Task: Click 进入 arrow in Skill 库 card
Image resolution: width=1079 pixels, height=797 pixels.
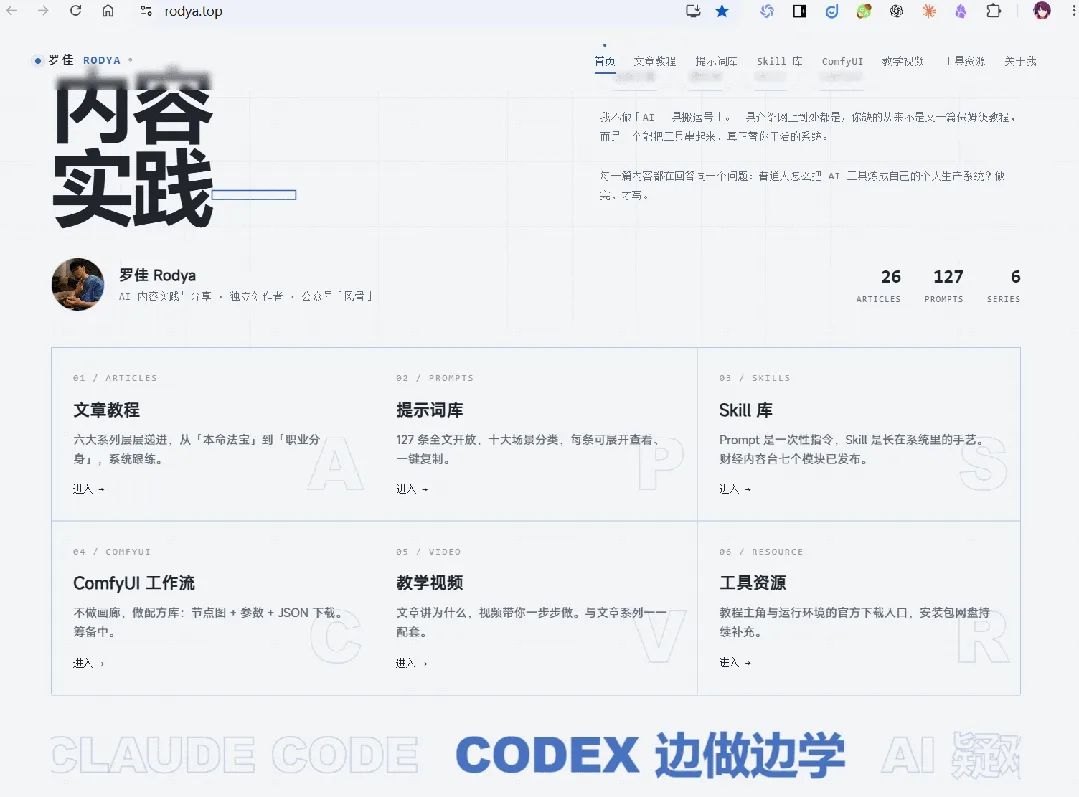Action: pyautogui.click(x=735, y=489)
